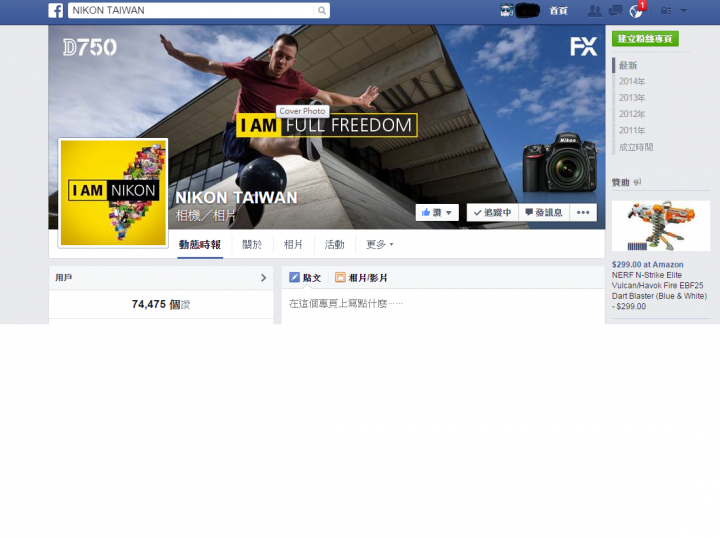Jump to 2013年 on timeline

[x=632, y=98]
